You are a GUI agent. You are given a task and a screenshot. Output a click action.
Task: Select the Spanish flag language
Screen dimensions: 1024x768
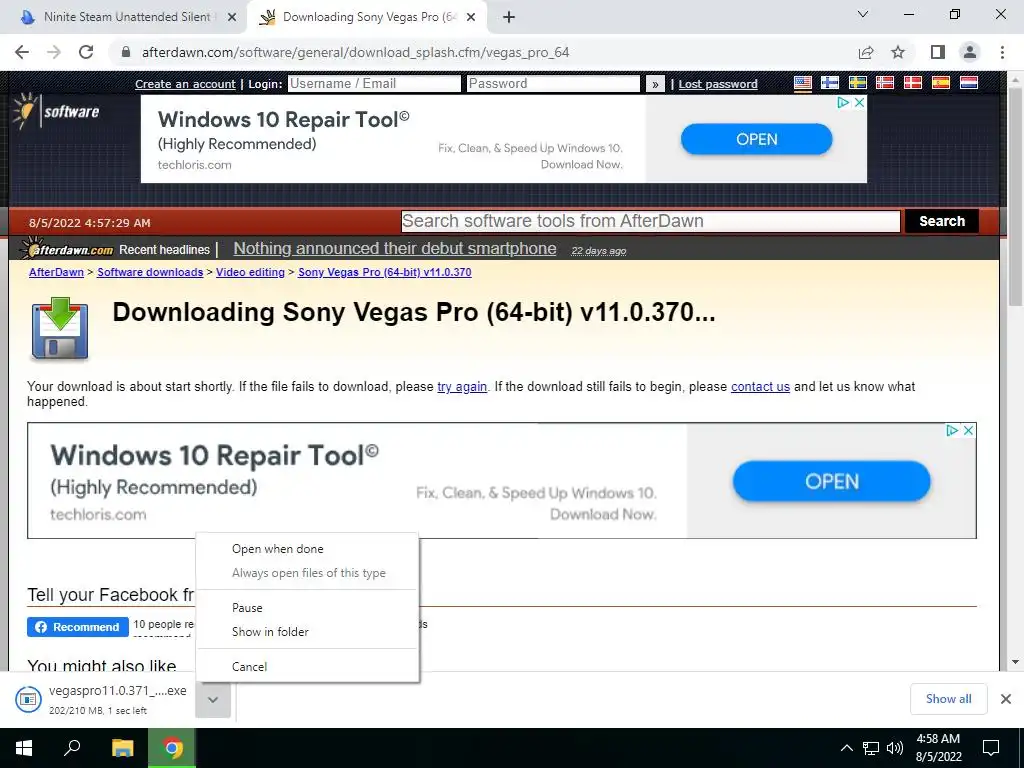940,83
